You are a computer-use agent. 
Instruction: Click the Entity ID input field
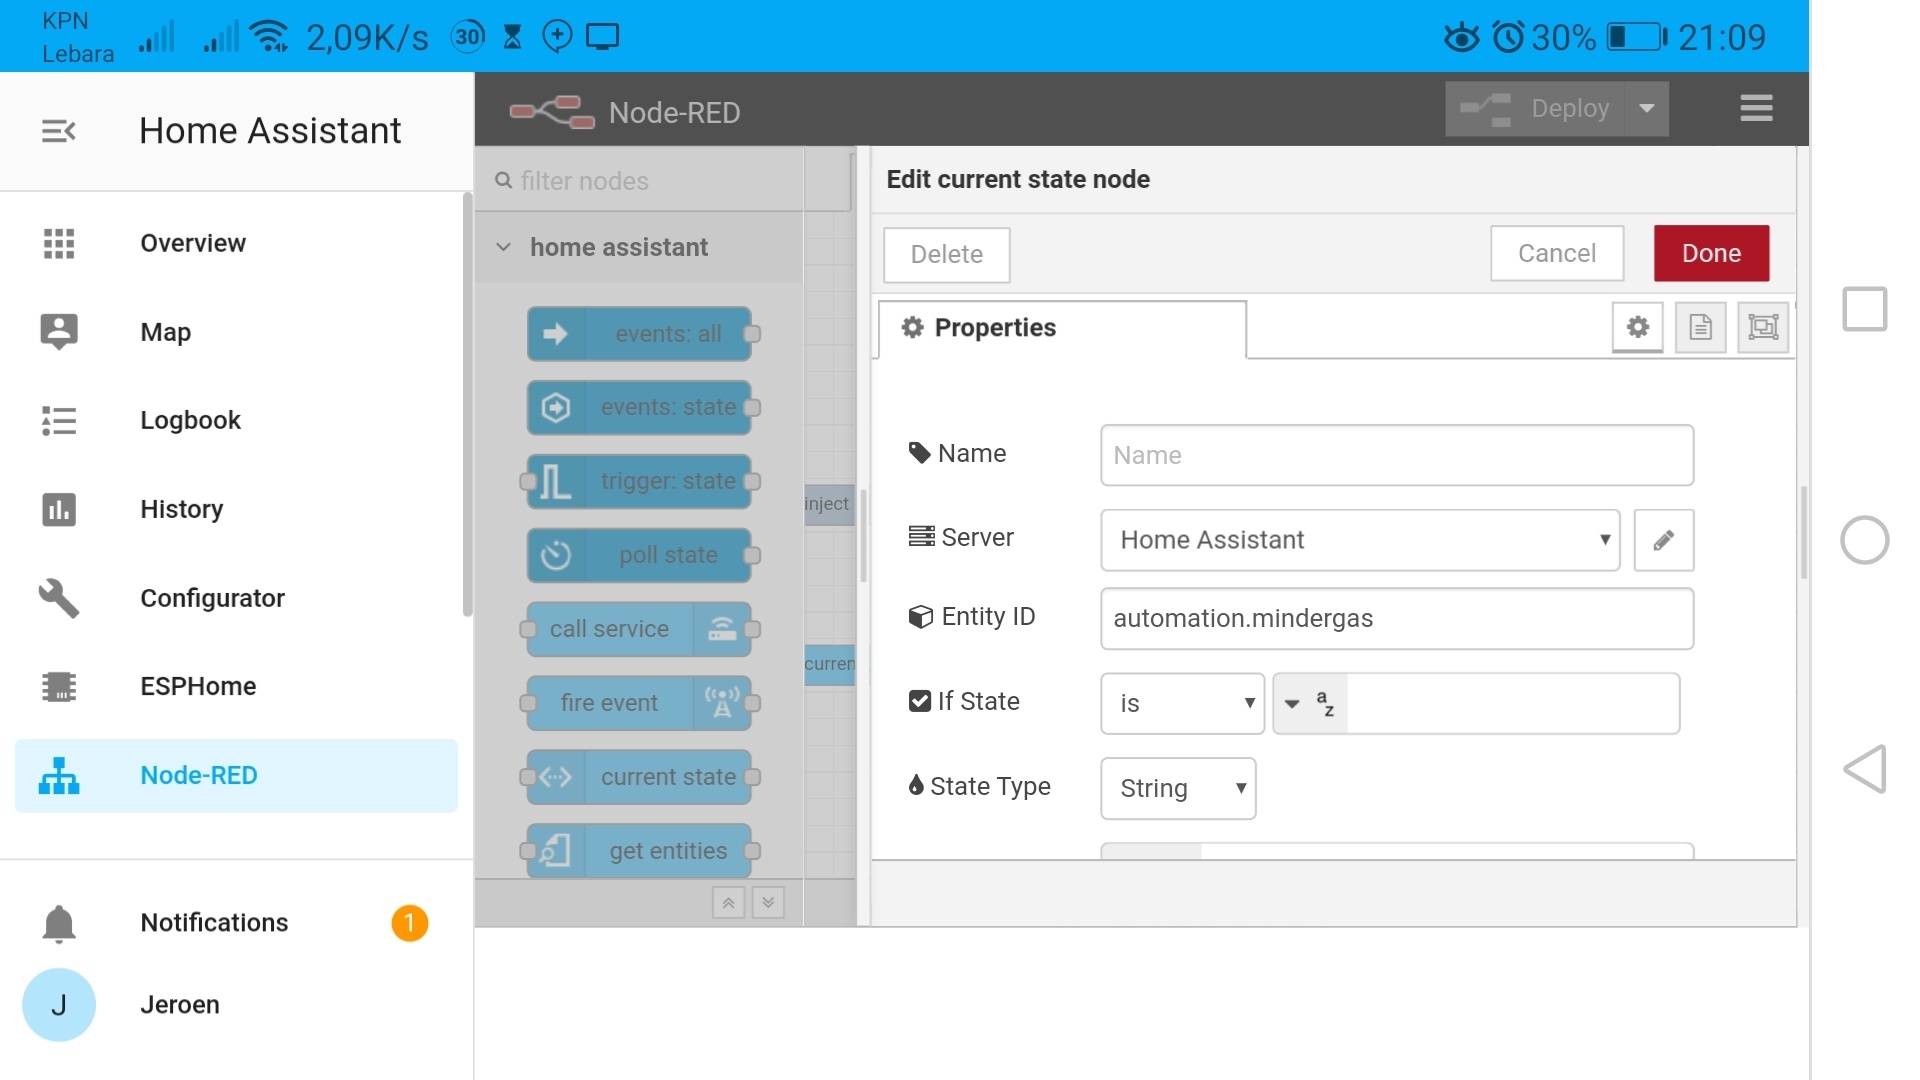click(x=1396, y=618)
